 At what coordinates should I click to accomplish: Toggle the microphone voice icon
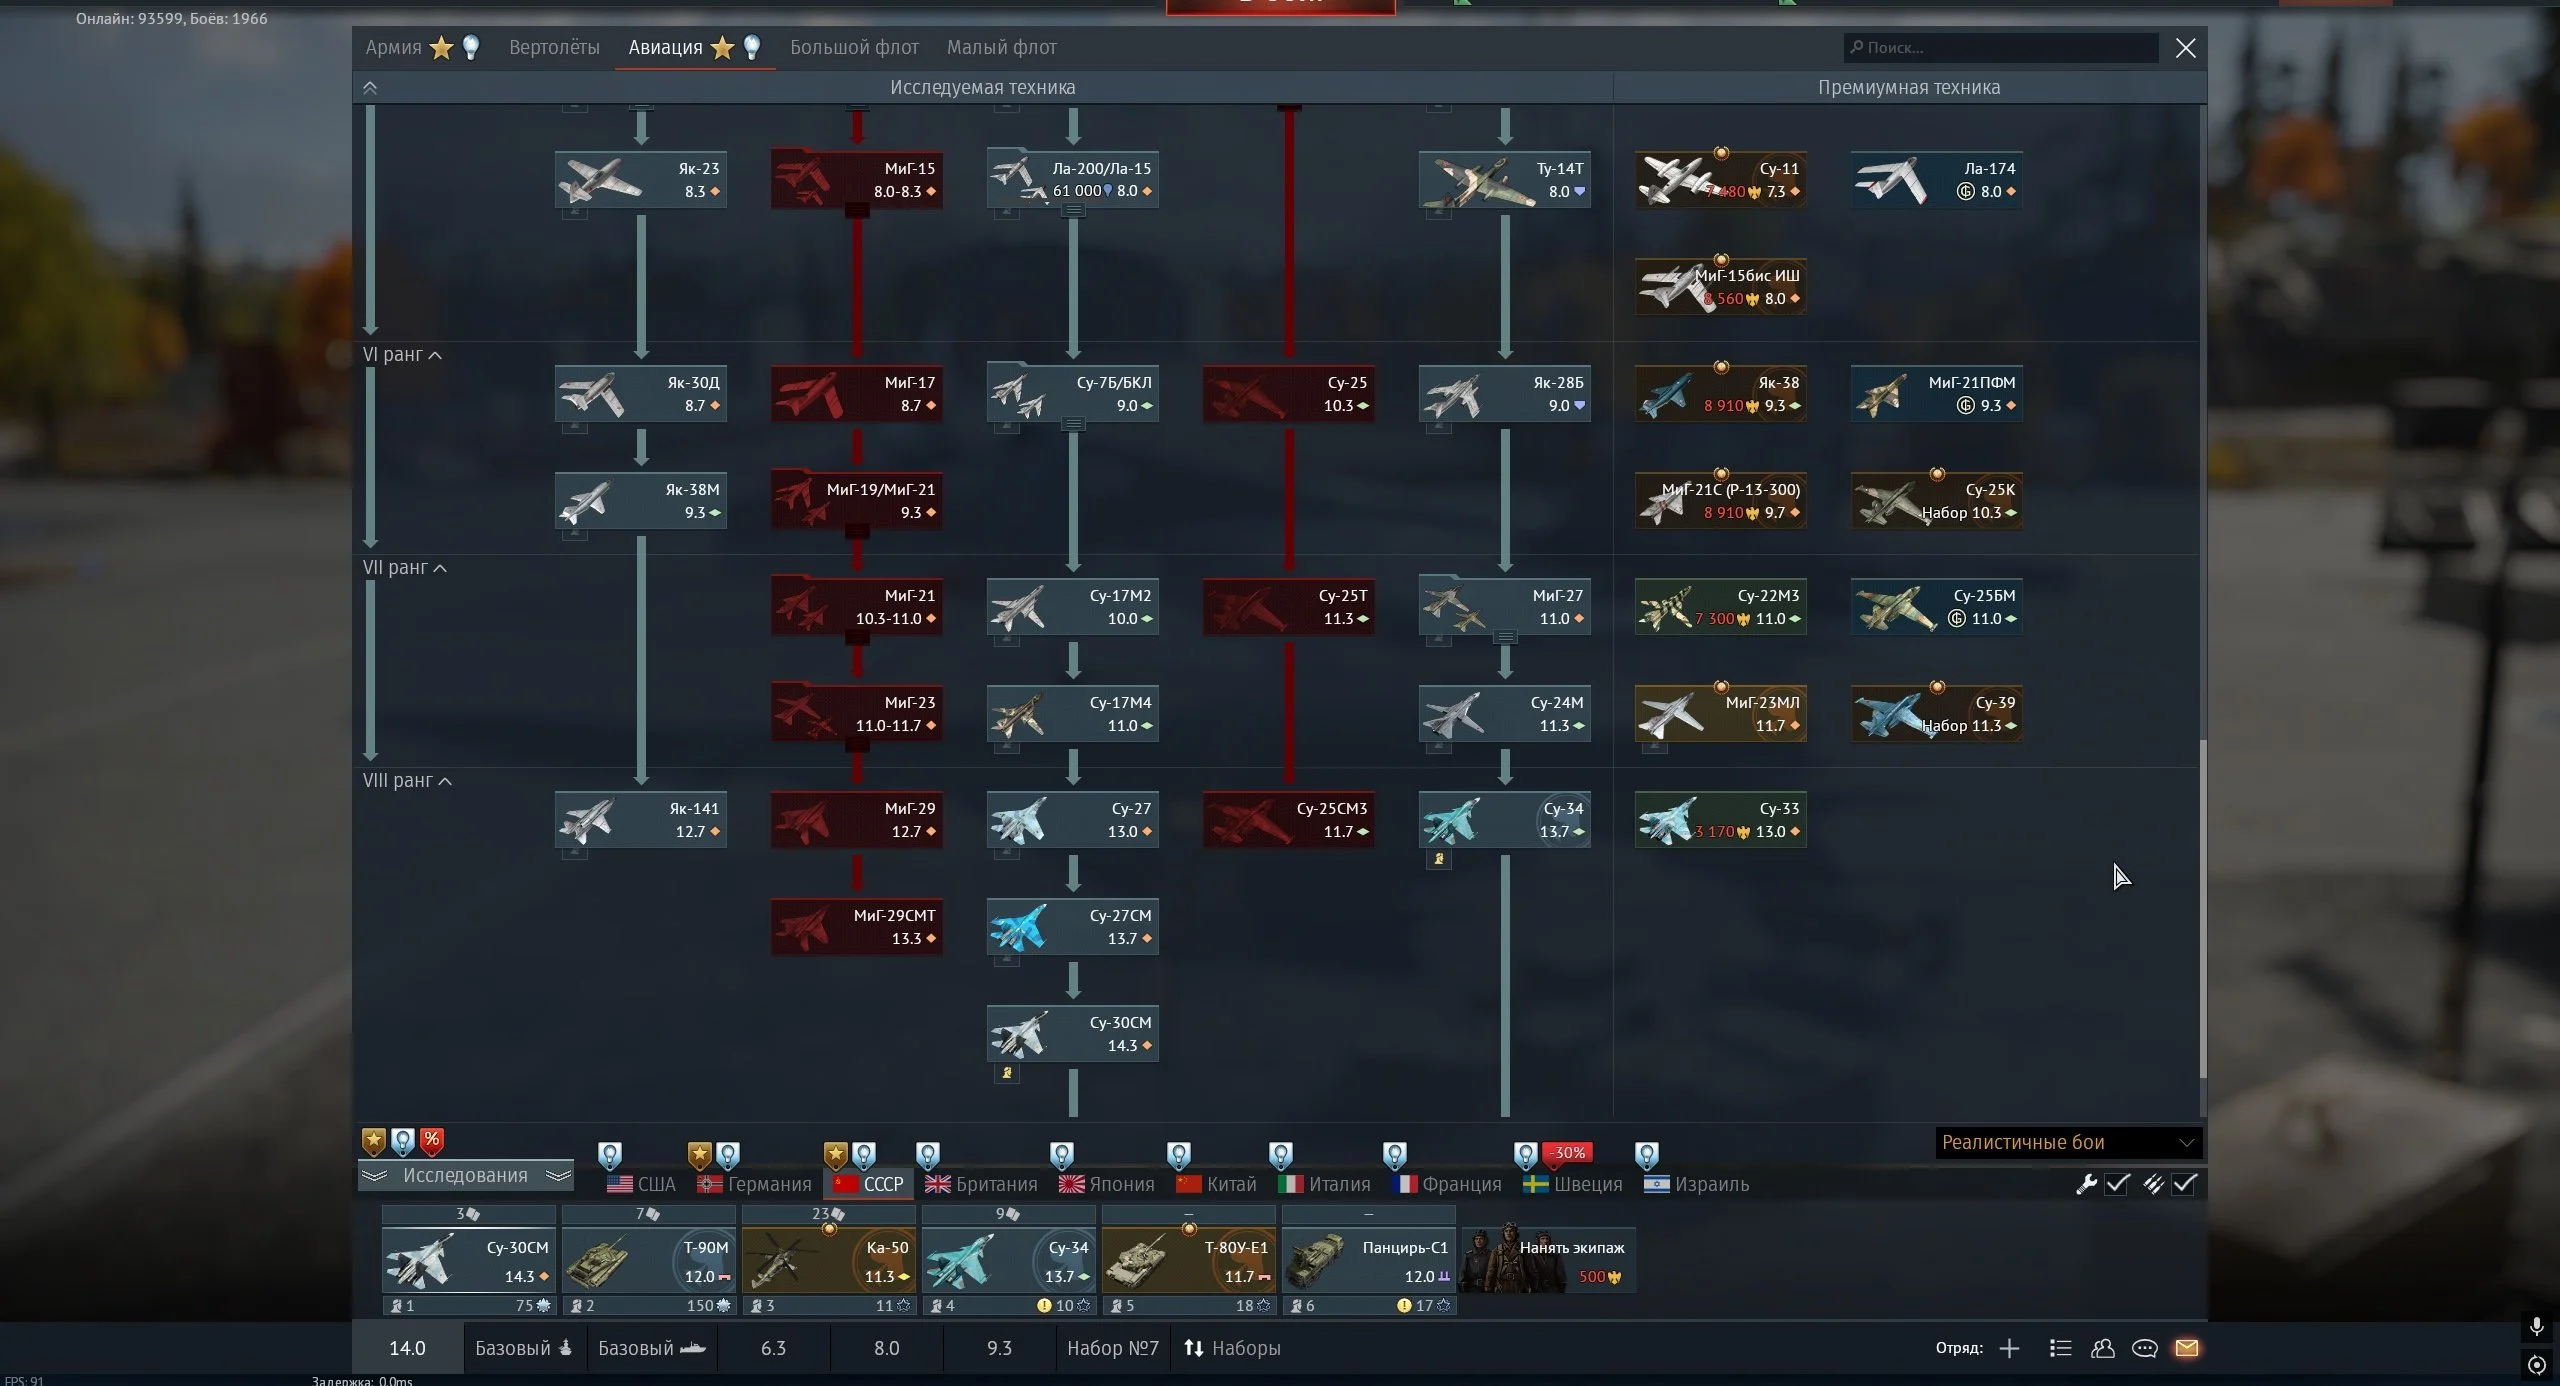(2536, 1326)
